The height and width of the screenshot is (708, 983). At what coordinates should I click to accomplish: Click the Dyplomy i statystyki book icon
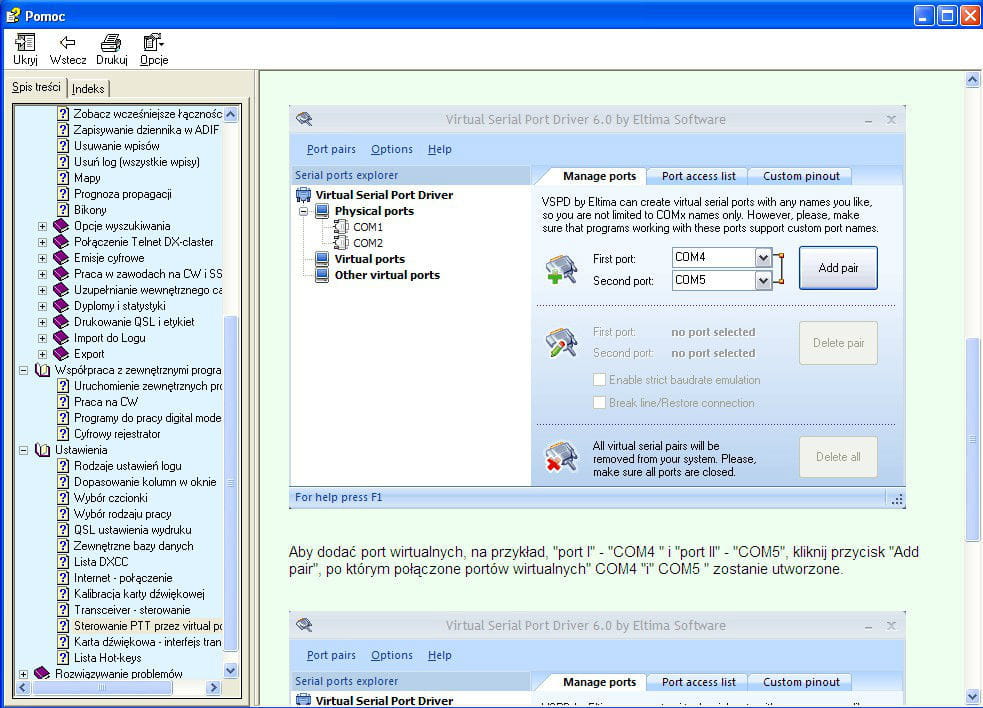click(61, 306)
